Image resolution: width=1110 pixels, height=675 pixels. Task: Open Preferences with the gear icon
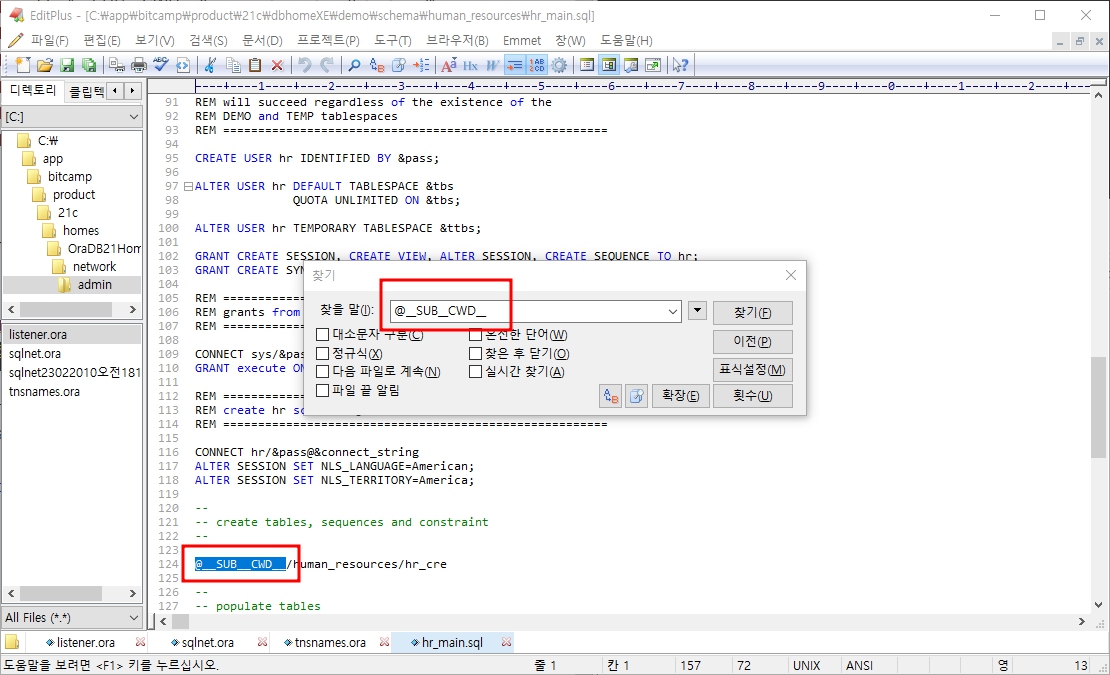(x=559, y=65)
